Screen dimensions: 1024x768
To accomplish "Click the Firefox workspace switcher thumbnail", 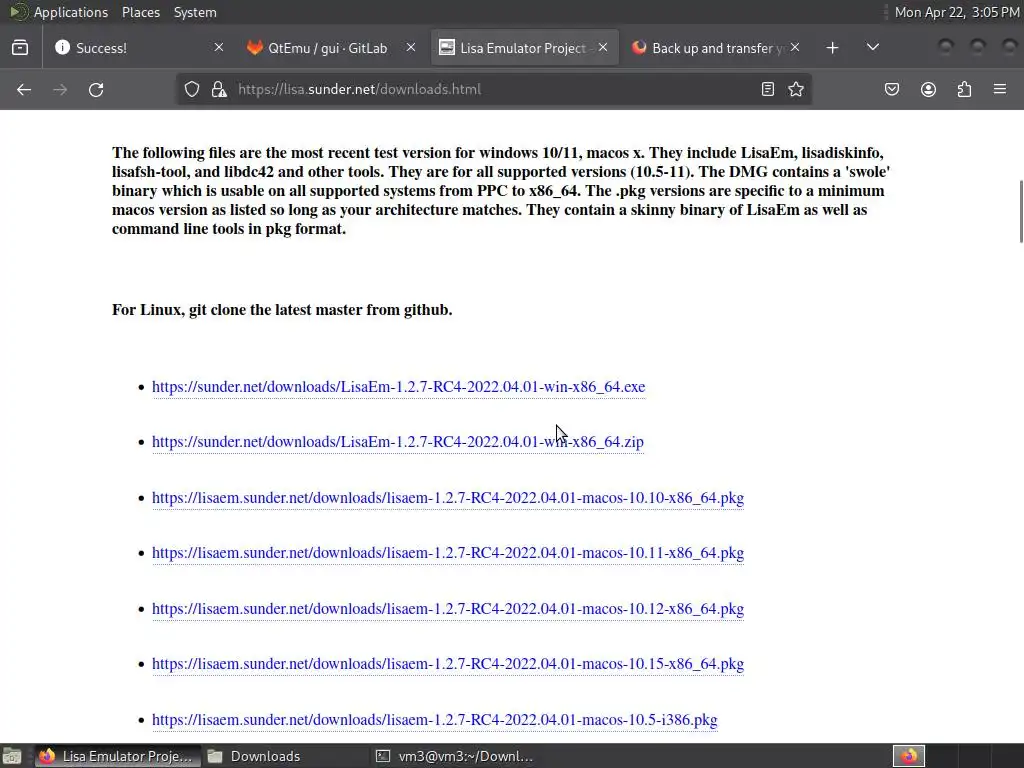I will pos(908,756).
